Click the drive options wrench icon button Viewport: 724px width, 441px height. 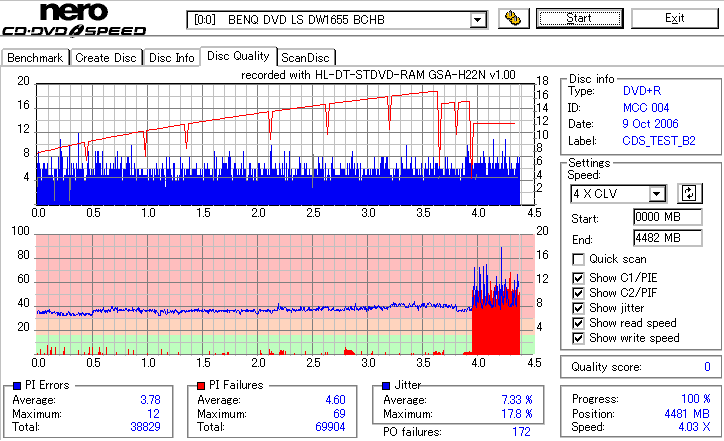513,18
